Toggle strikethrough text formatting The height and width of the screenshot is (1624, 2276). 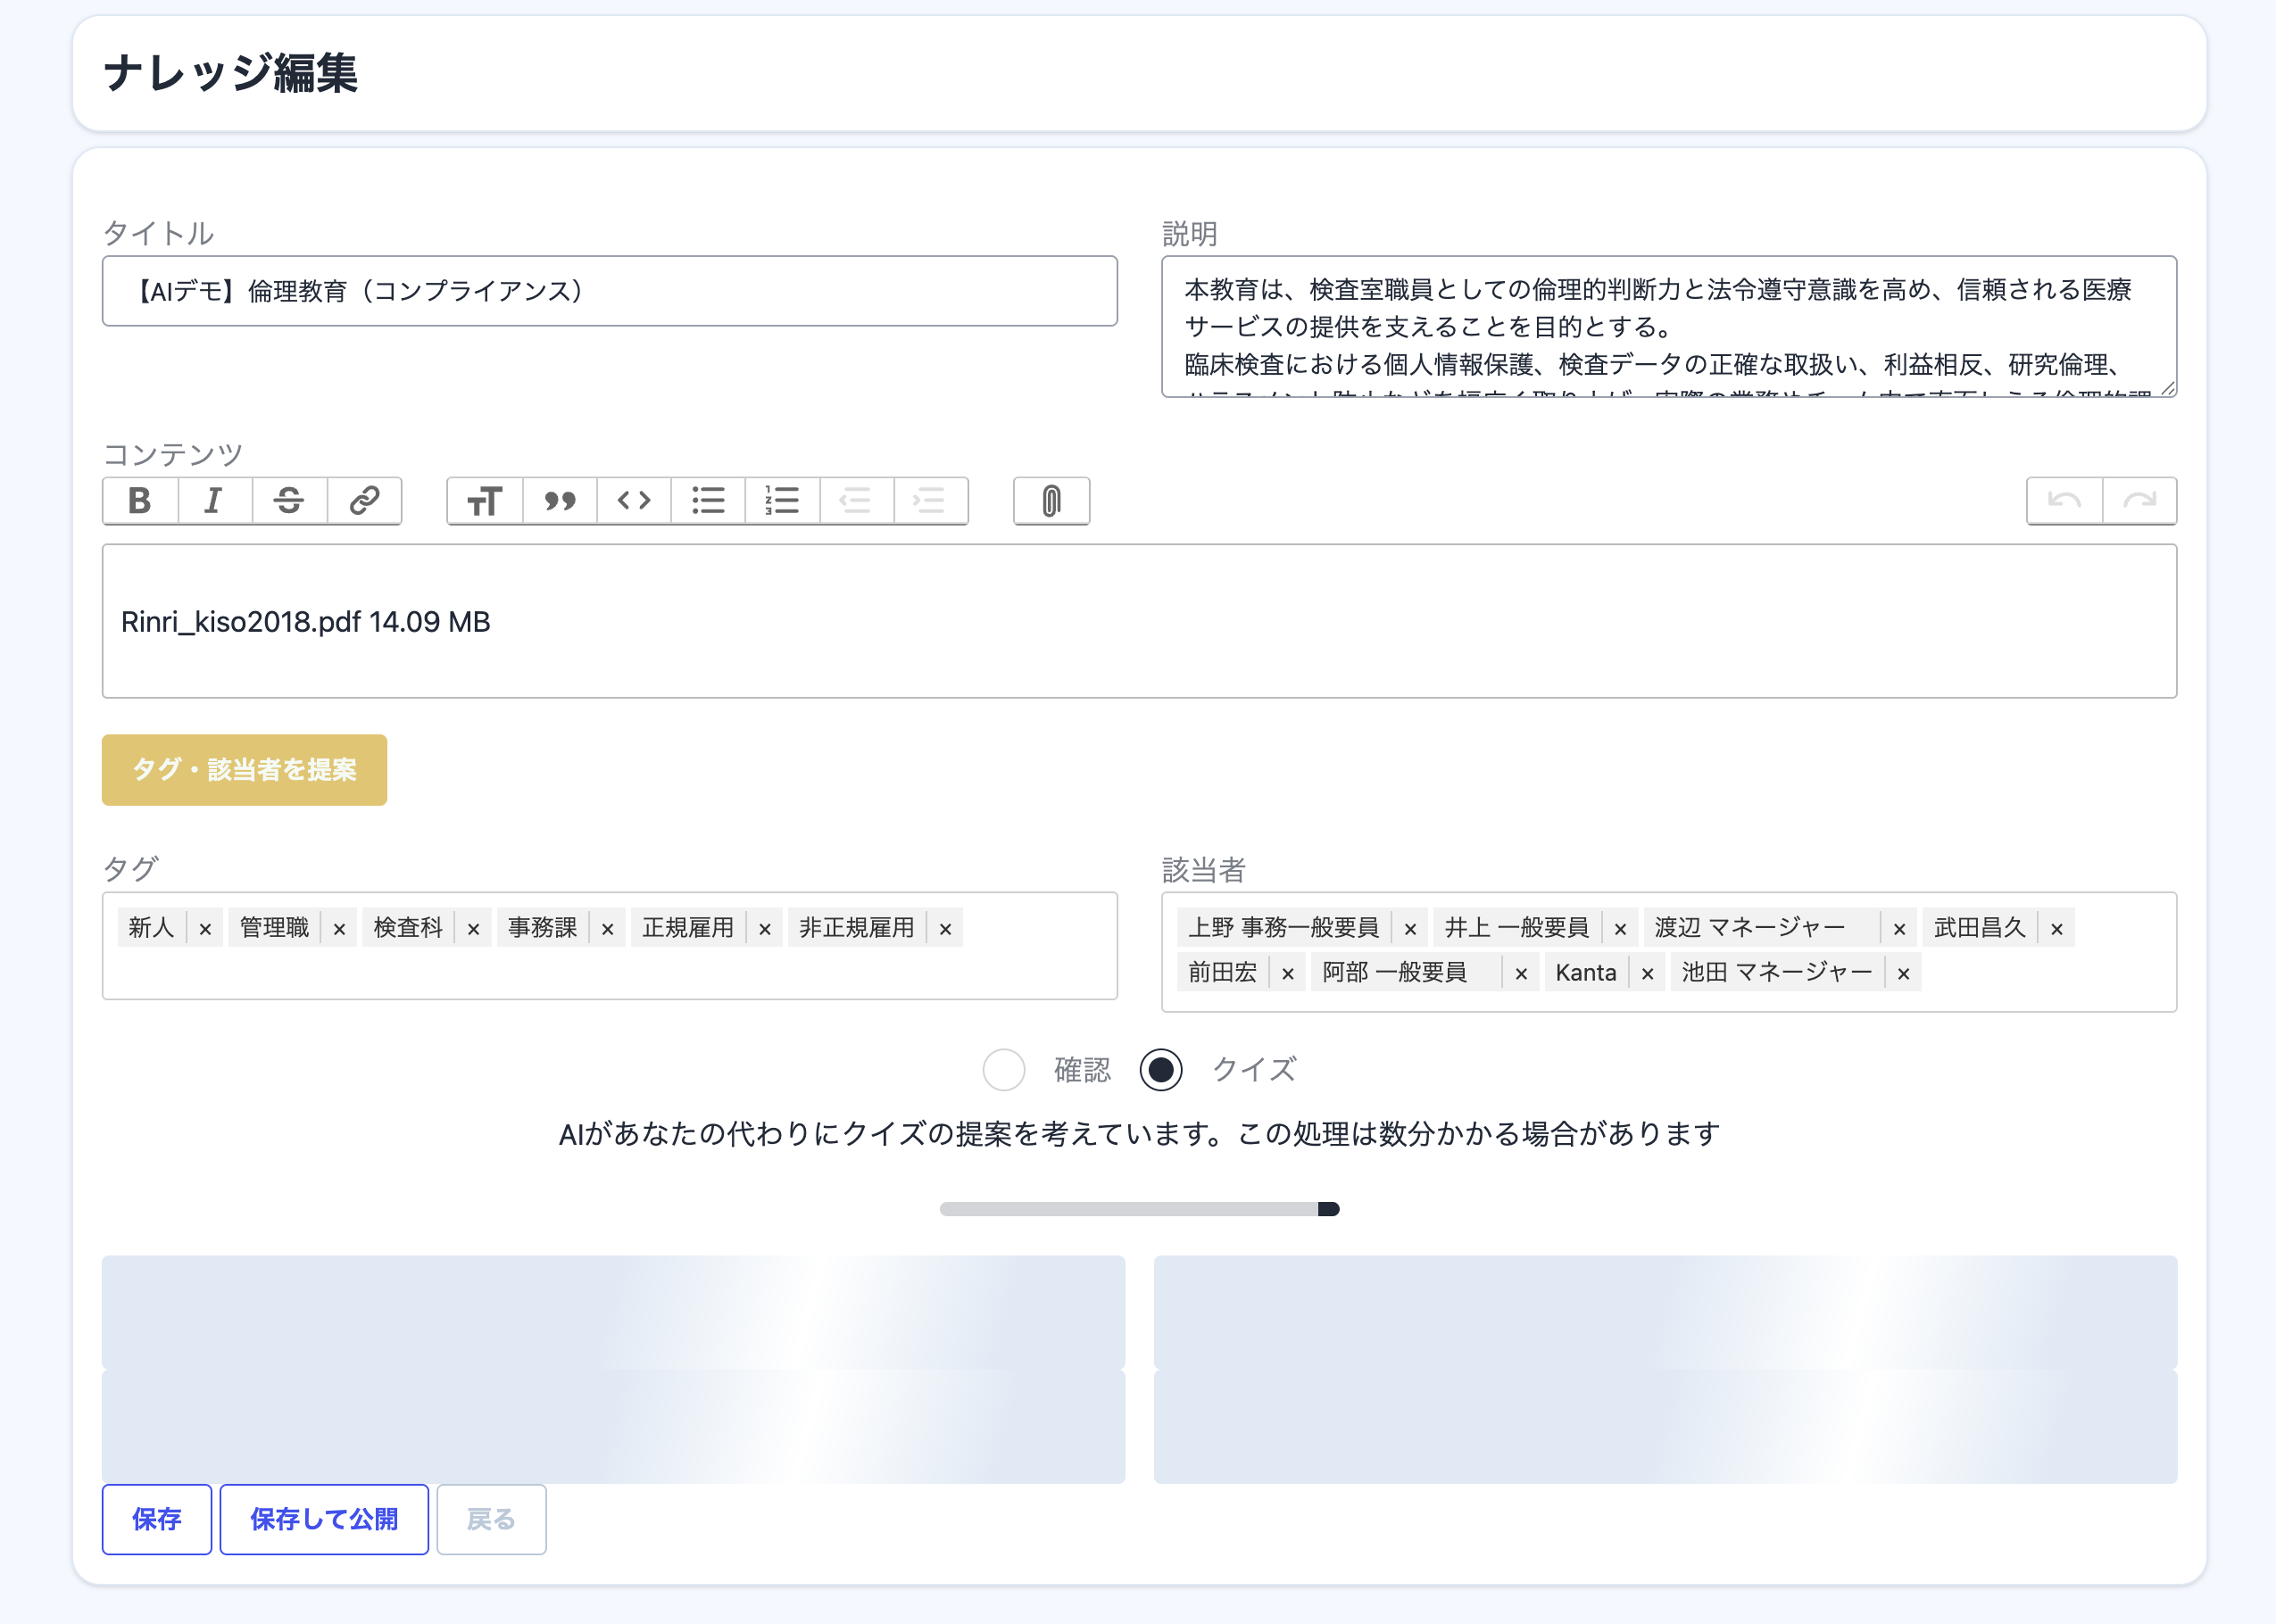pos(289,500)
